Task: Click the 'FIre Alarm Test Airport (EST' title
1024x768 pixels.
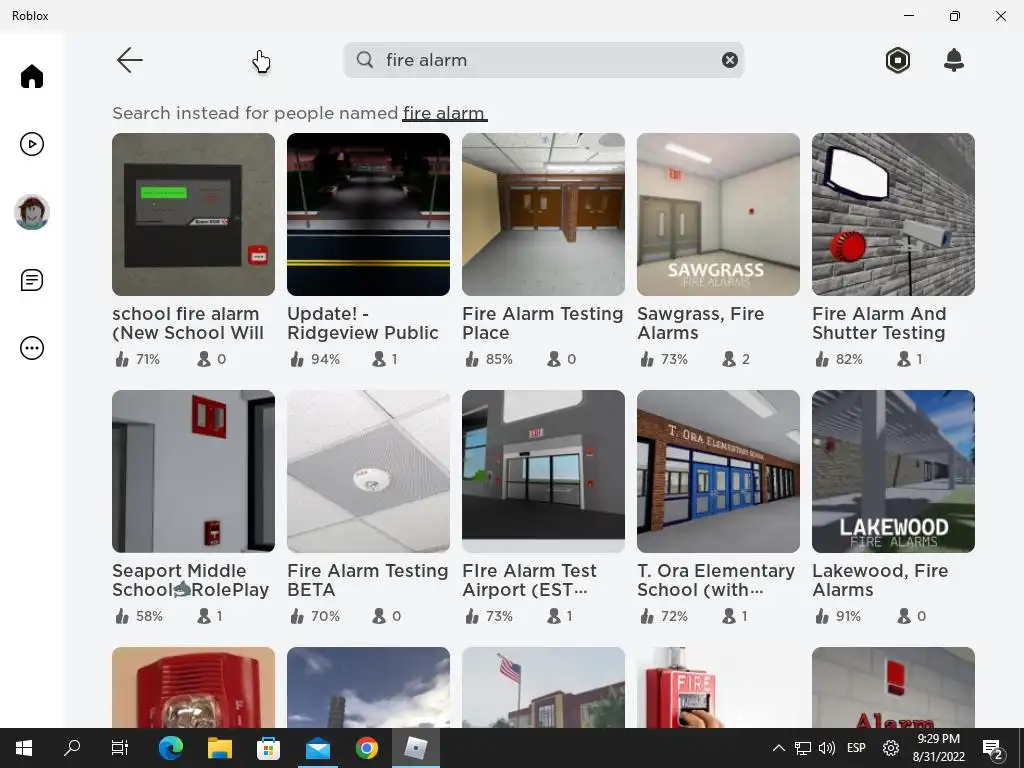Action: point(530,580)
